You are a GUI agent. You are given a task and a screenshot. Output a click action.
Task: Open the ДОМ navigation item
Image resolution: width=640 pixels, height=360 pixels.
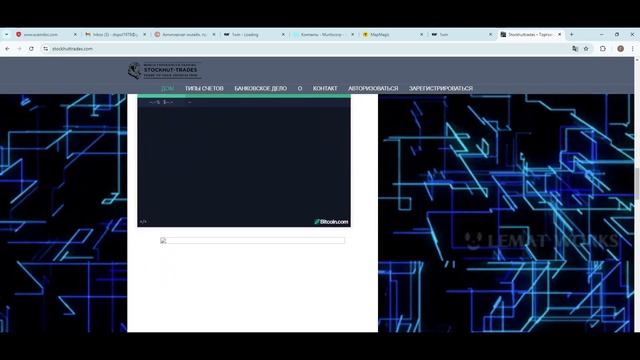(x=167, y=88)
